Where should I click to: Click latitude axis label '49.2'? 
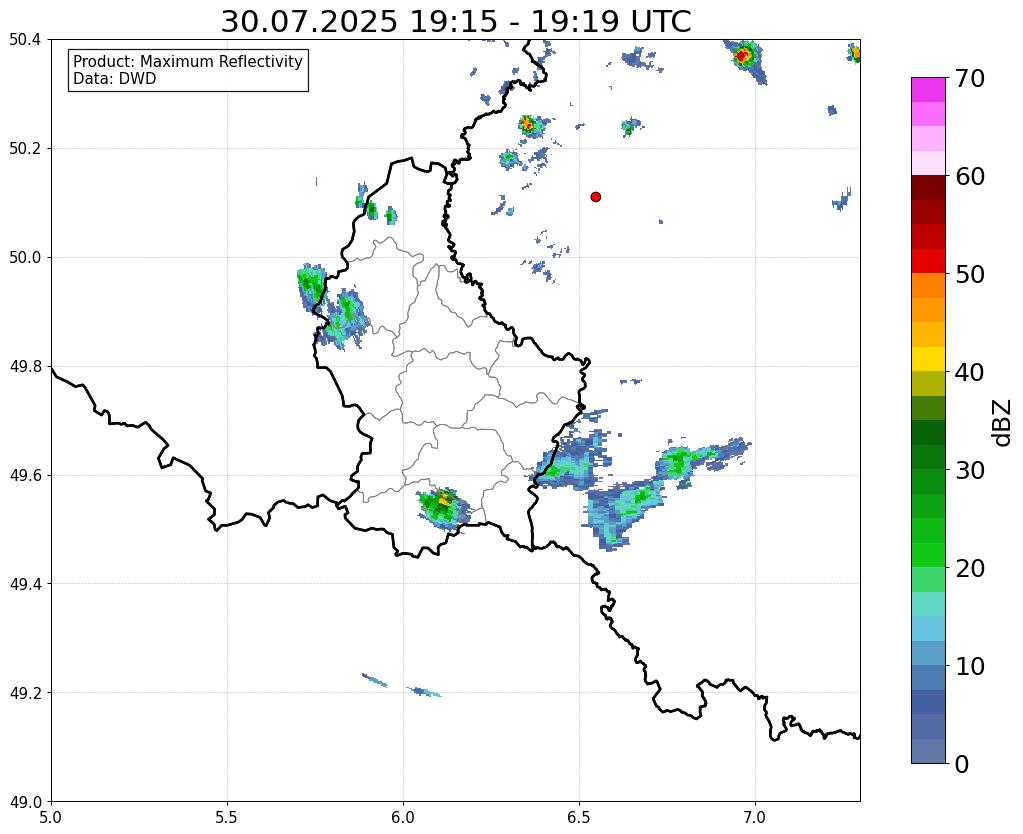[x=25, y=693]
